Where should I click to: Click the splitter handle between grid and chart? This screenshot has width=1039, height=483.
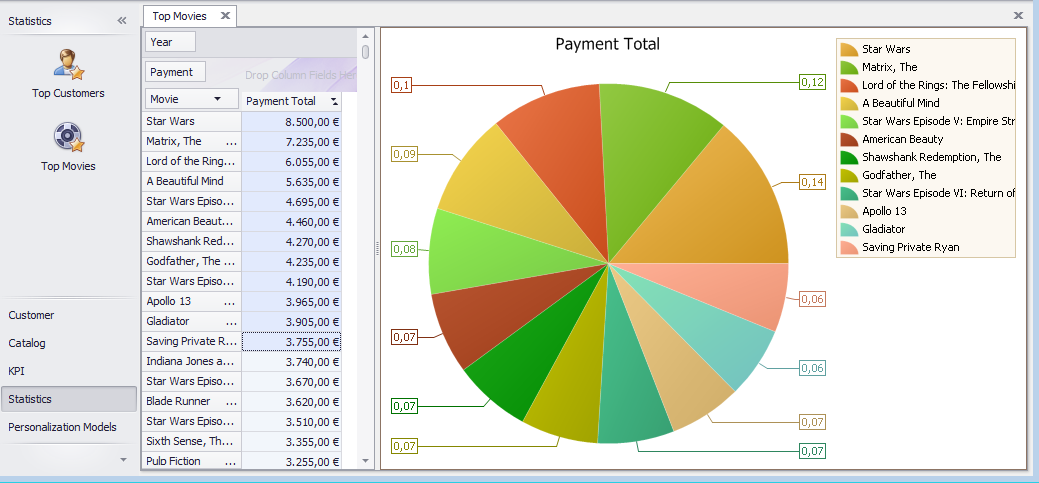(378, 248)
